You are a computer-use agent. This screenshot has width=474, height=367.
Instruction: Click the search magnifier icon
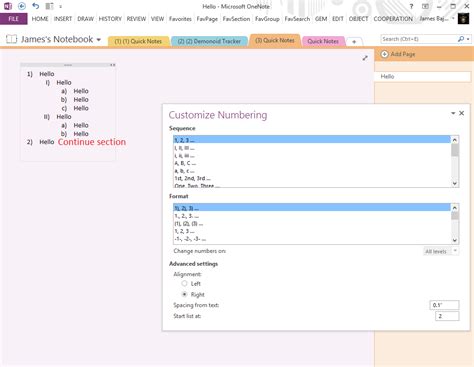click(461, 39)
